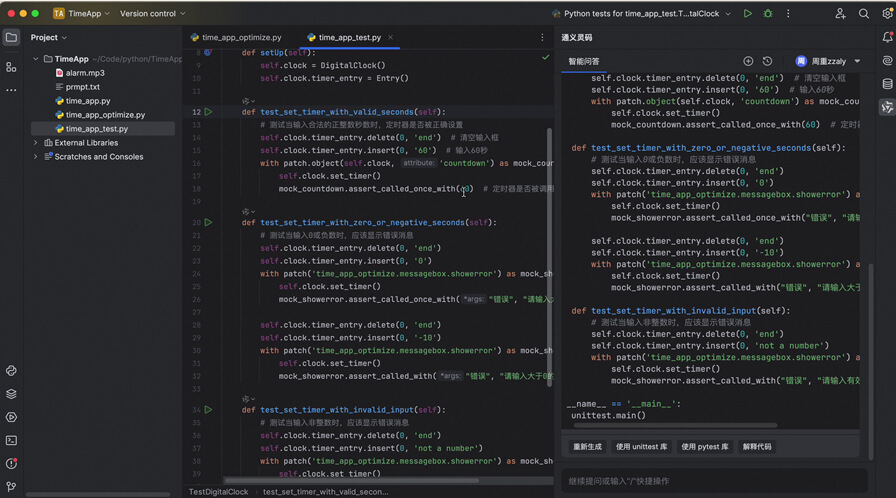Viewport: 896px width, 498px height.
Task: Run test_set_timer_with_zero_or_negative_seconds from gutter
Action: [x=209, y=222]
